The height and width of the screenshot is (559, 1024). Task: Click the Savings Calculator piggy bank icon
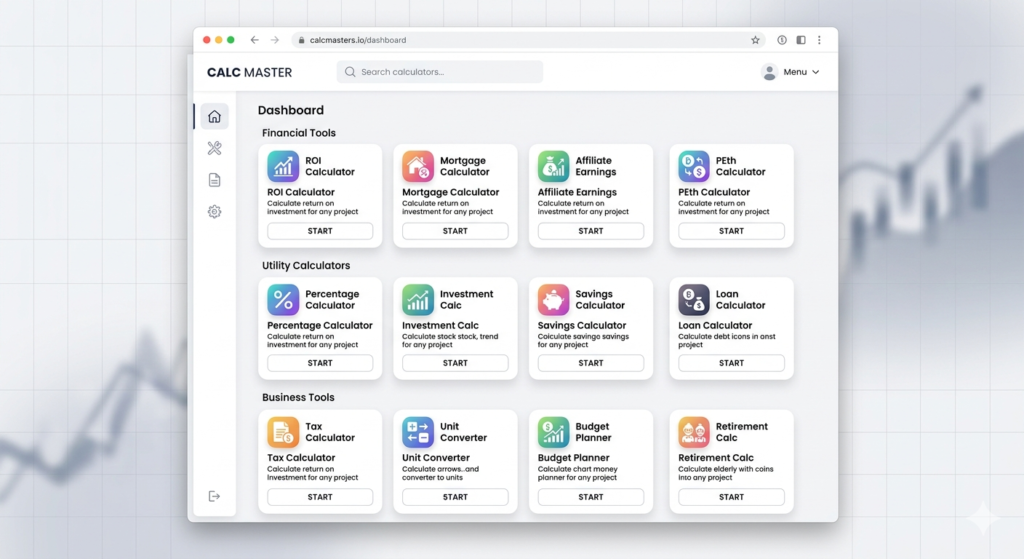[x=553, y=300]
